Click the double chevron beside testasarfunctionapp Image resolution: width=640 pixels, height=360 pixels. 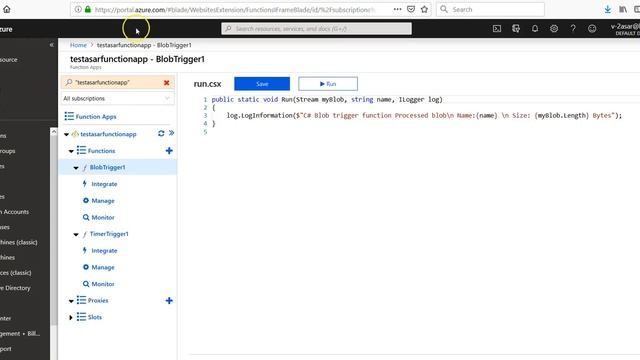(171, 133)
